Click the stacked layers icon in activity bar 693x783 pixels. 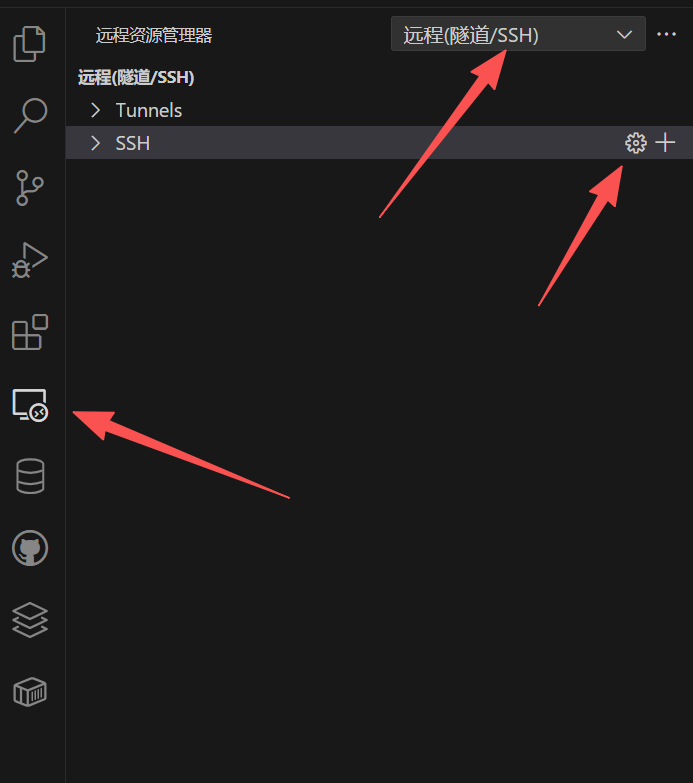tap(30, 620)
